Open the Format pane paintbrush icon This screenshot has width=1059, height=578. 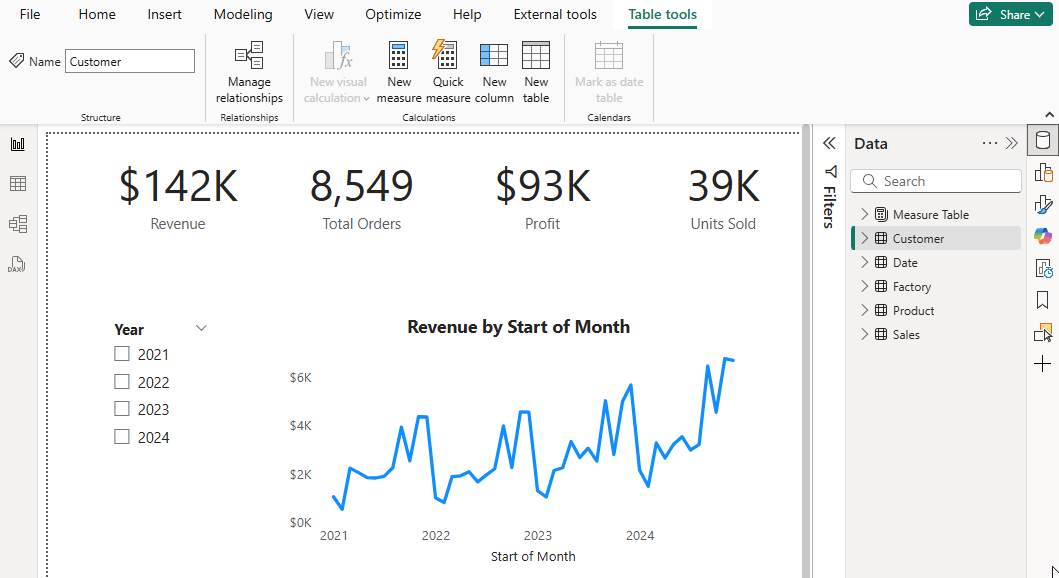[x=1043, y=205]
